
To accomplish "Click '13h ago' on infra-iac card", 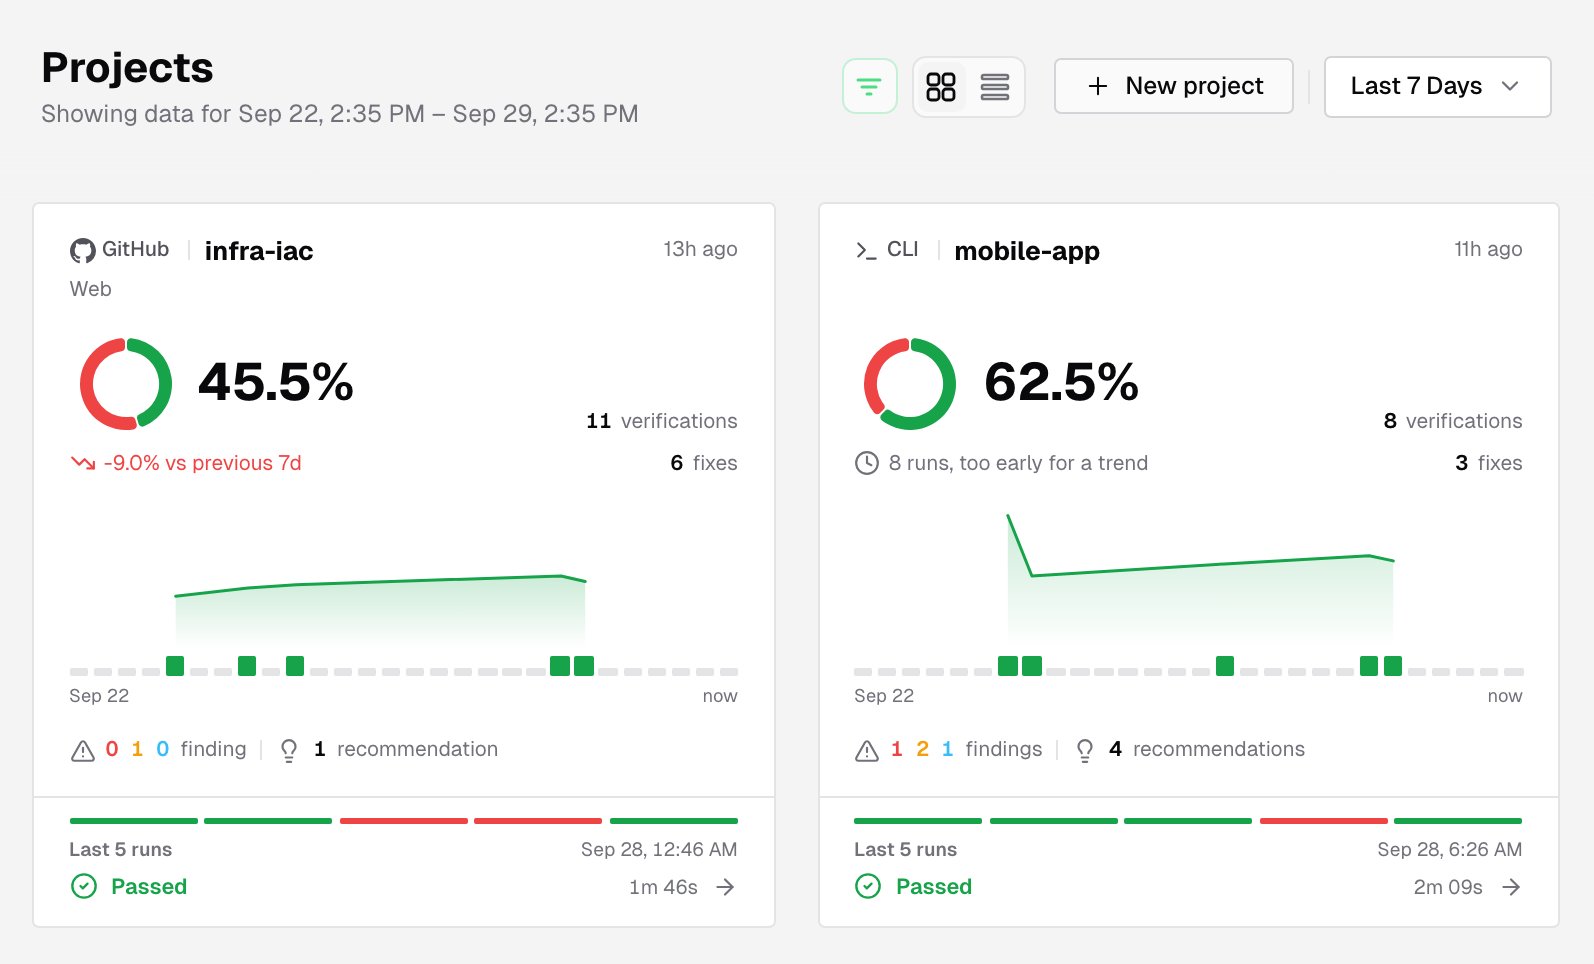I will click(x=701, y=249).
